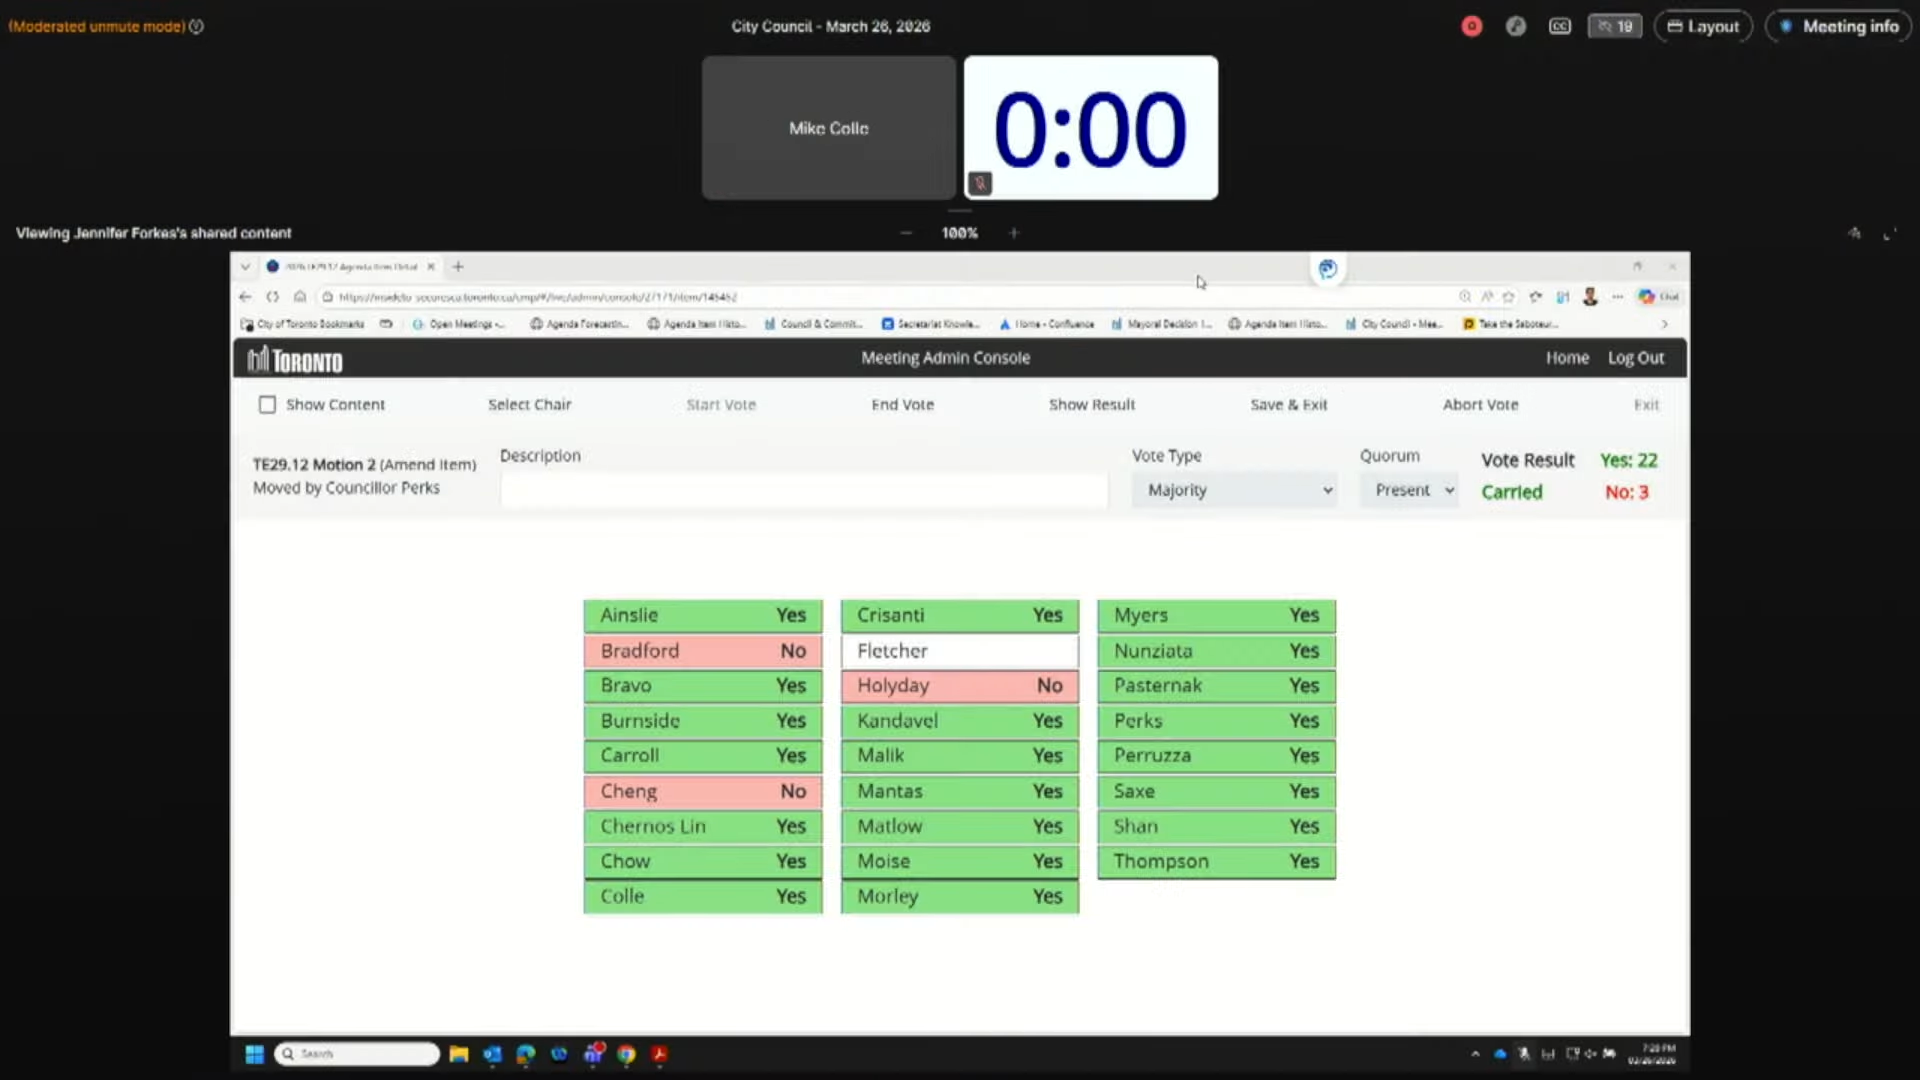This screenshot has height=1080, width=1920.
Task: Click the Cheng No vote row
Action: click(703, 791)
